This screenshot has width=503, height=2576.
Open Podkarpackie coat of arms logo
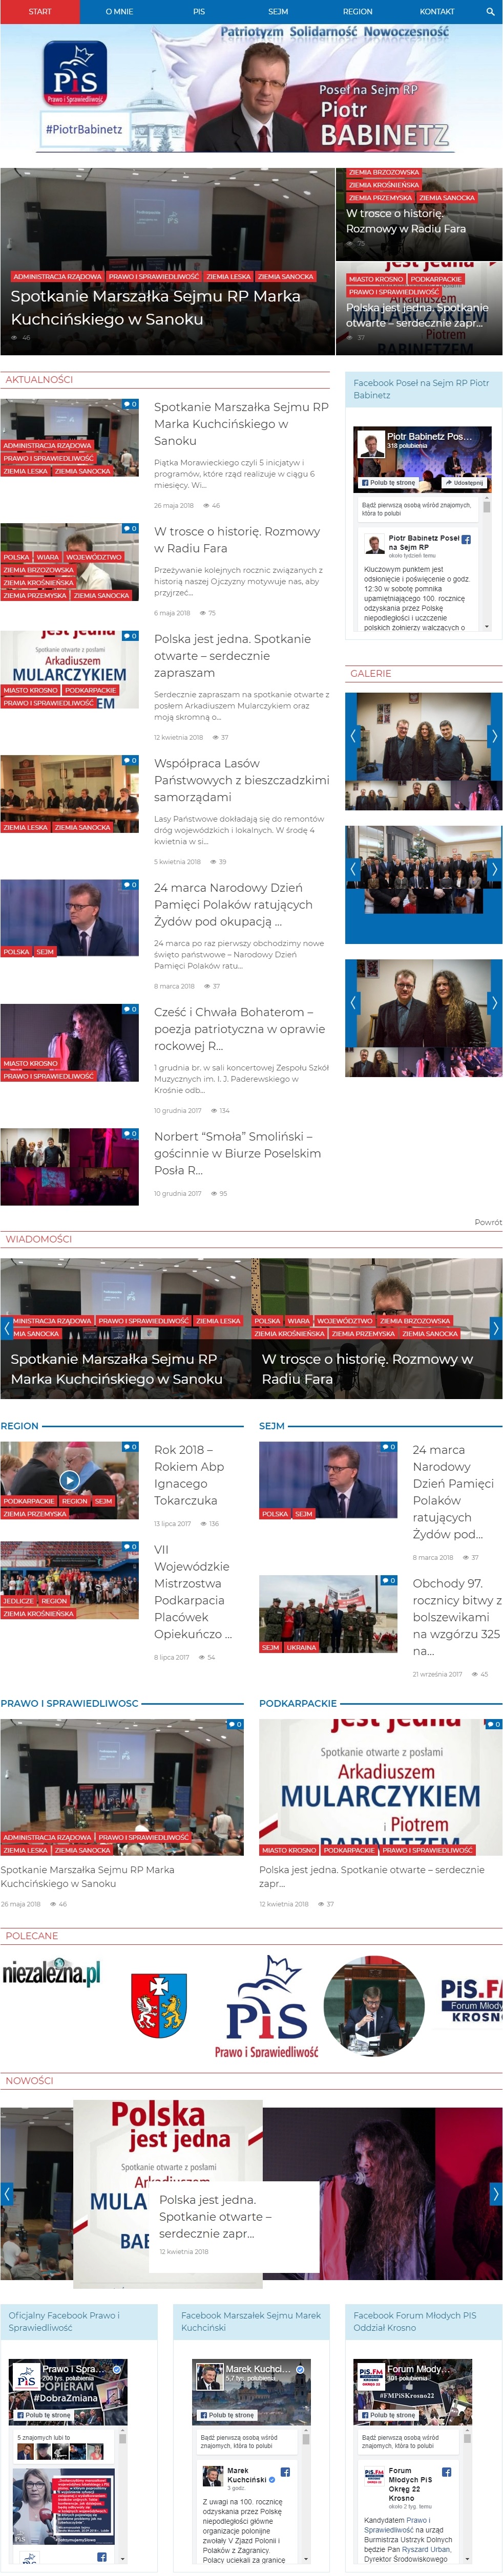(159, 2006)
